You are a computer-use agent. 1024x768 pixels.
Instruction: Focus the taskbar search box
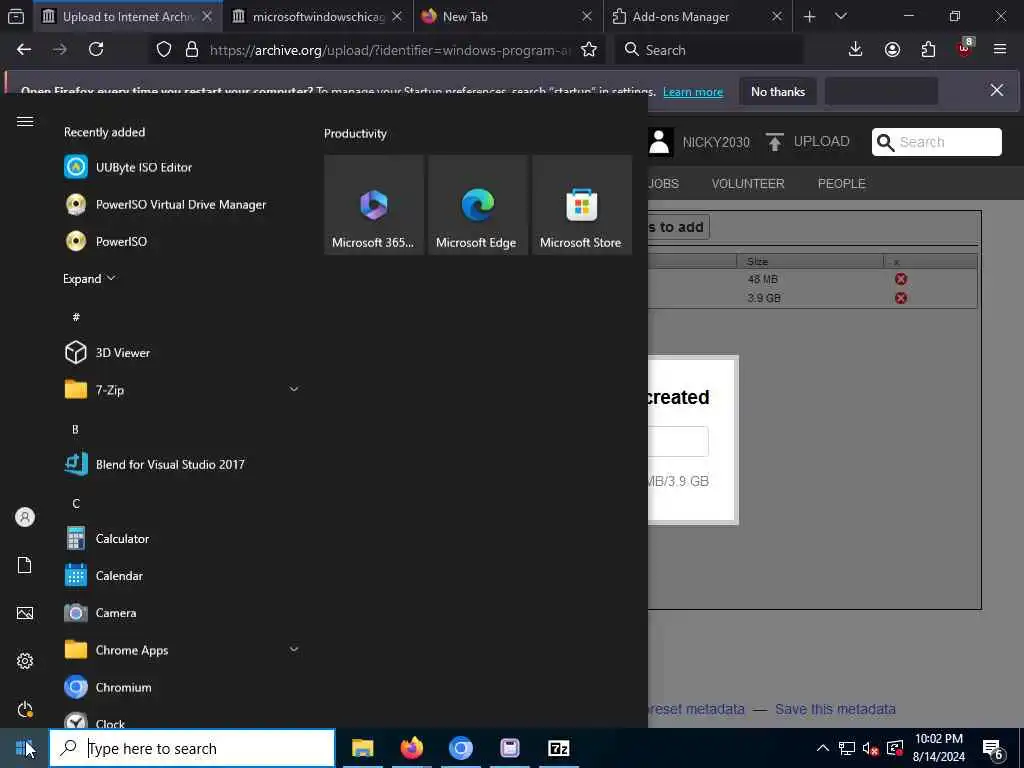pyautogui.click(x=193, y=748)
